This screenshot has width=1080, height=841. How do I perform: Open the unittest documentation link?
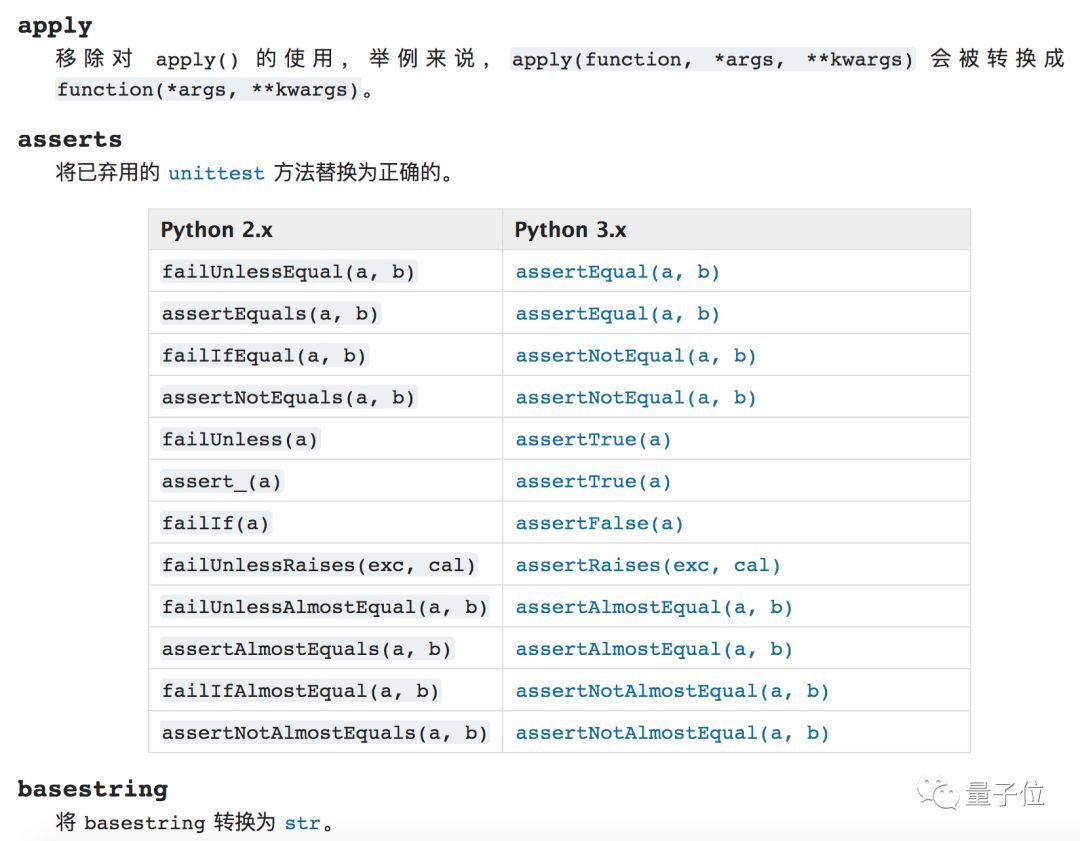pyautogui.click(x=216, y=173)
